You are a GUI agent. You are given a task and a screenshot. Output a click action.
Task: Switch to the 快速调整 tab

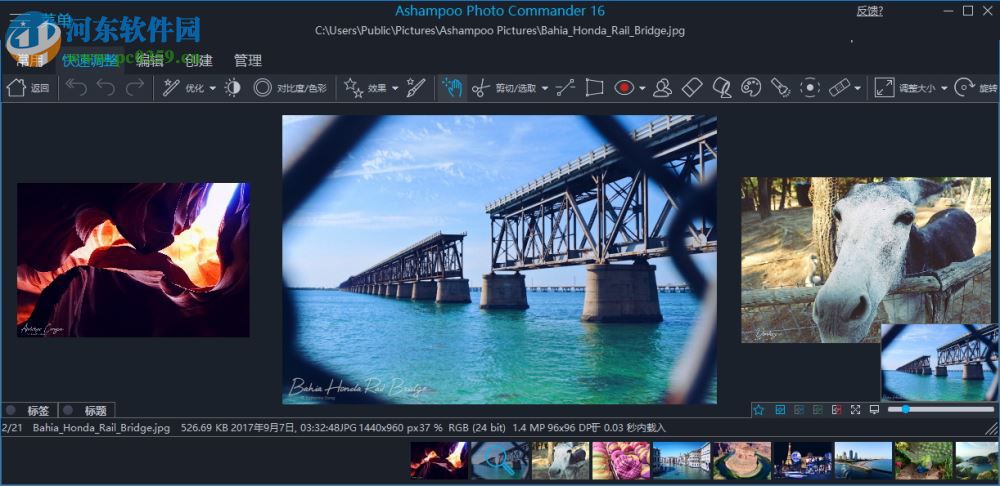tap(90, 61)
